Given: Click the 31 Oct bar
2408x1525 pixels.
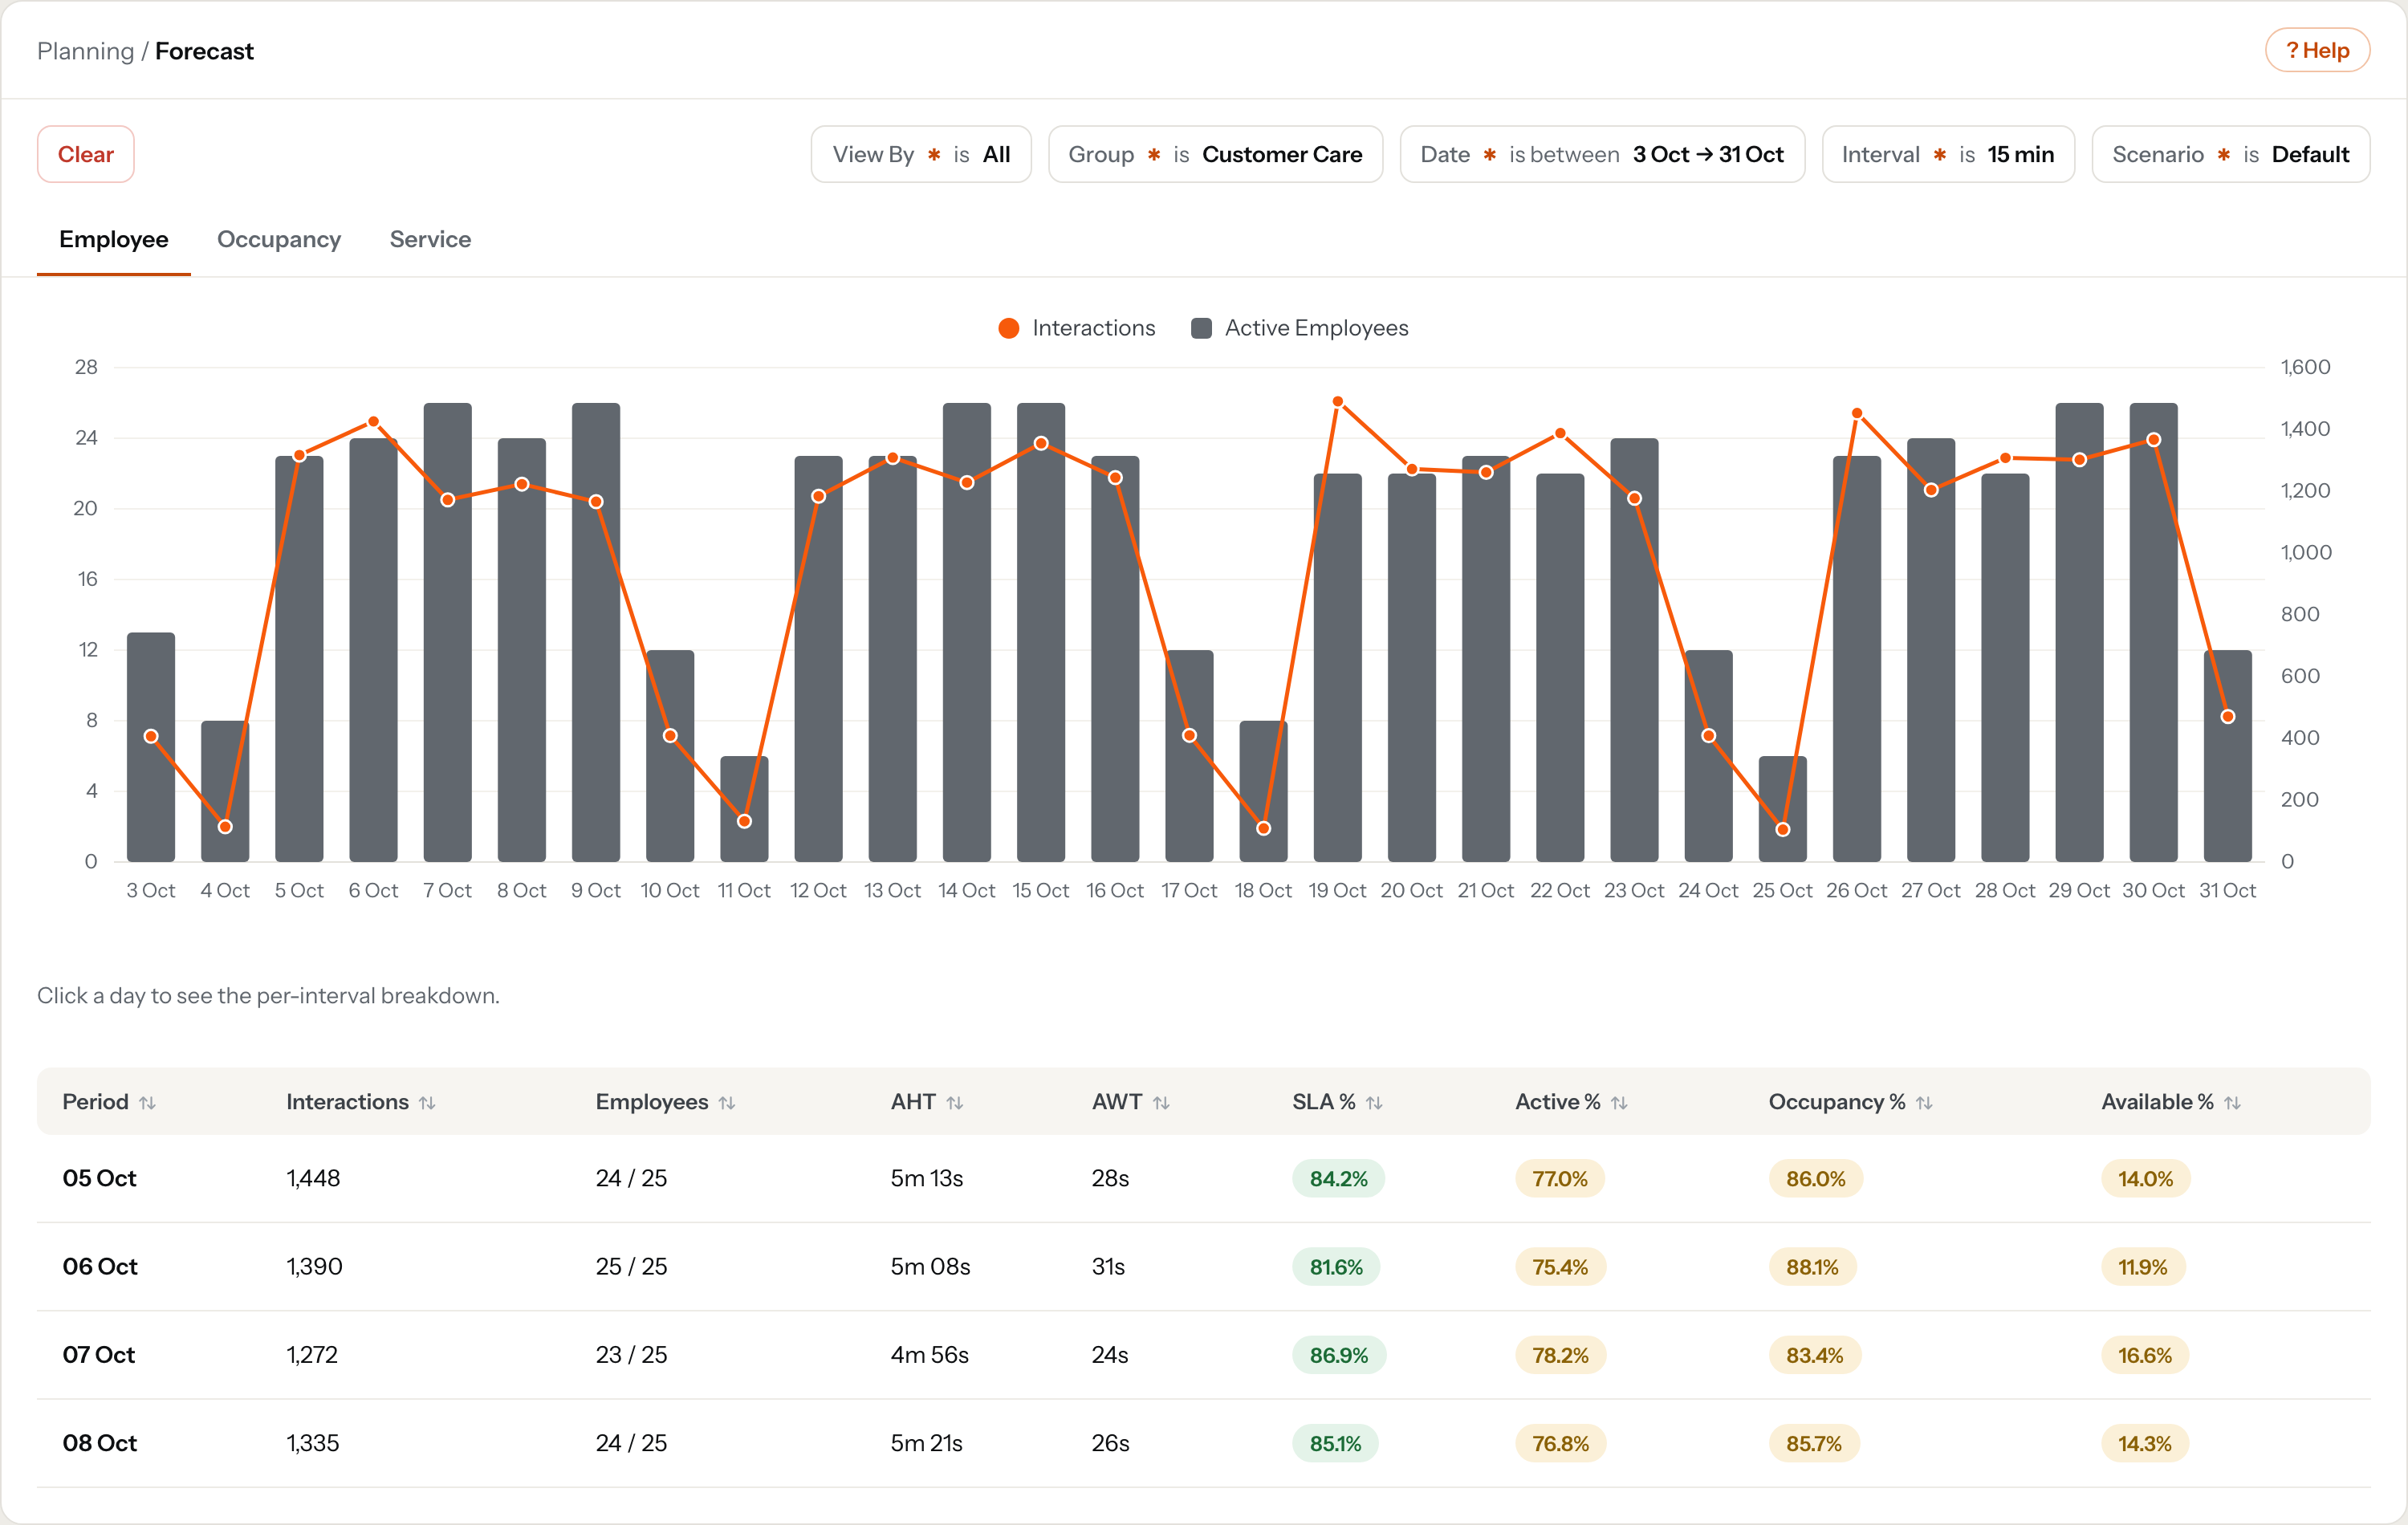Looking at the screenshot, I should 2228,755.
